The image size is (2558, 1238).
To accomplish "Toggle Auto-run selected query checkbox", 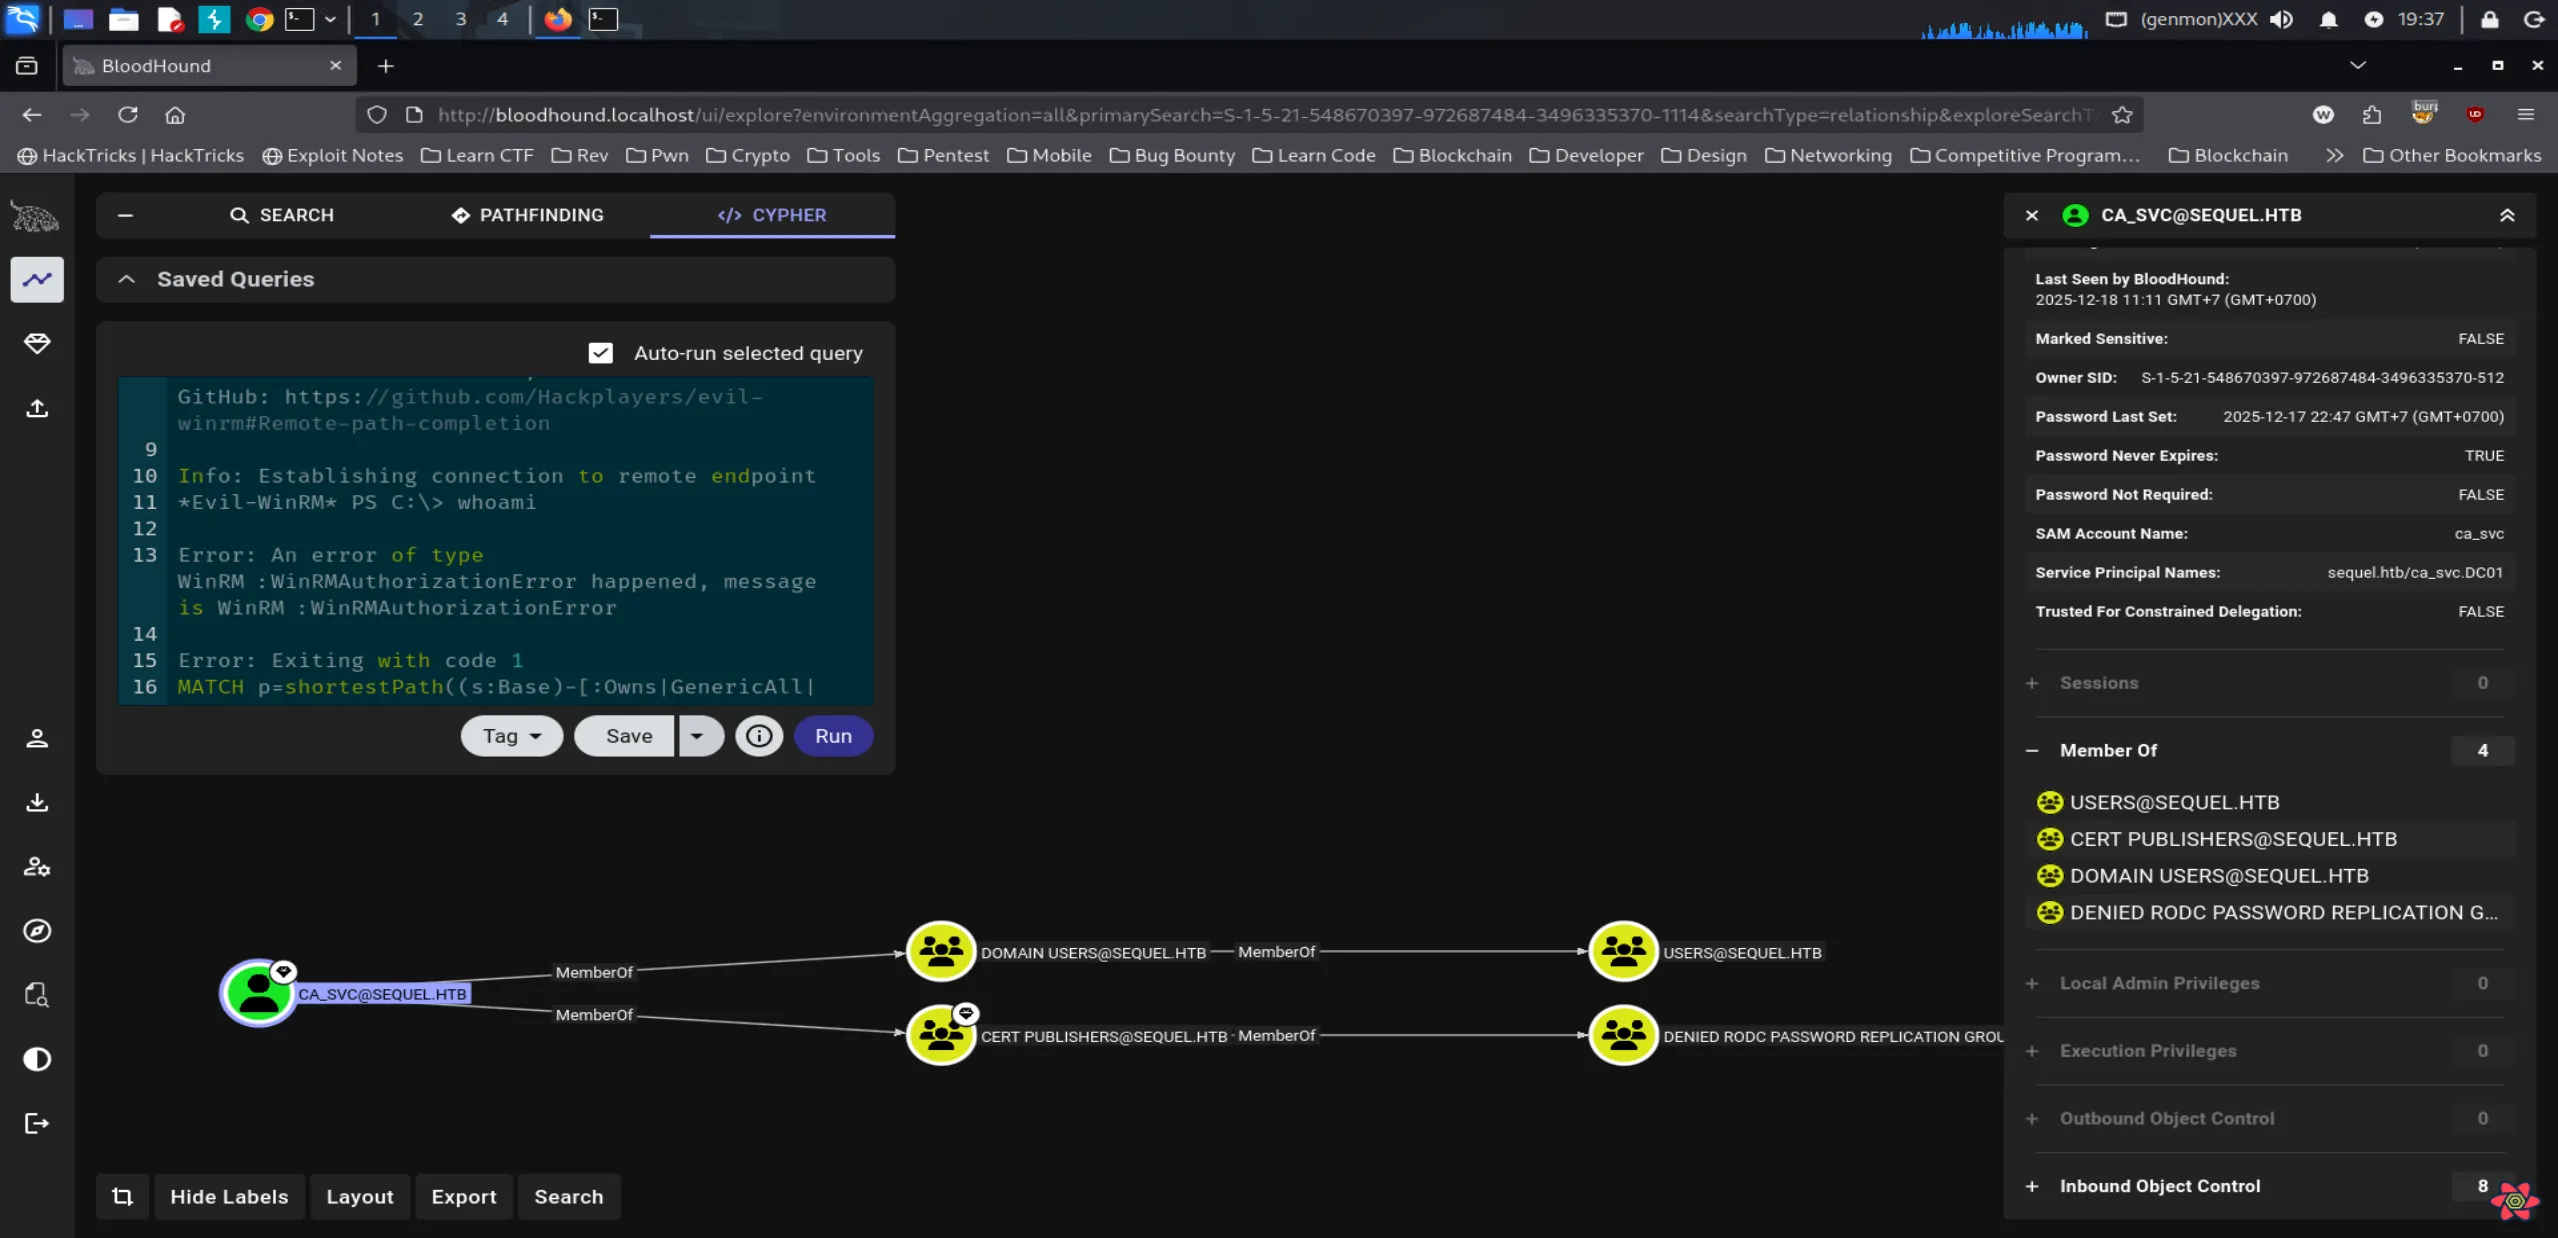I will coord(600,353).
